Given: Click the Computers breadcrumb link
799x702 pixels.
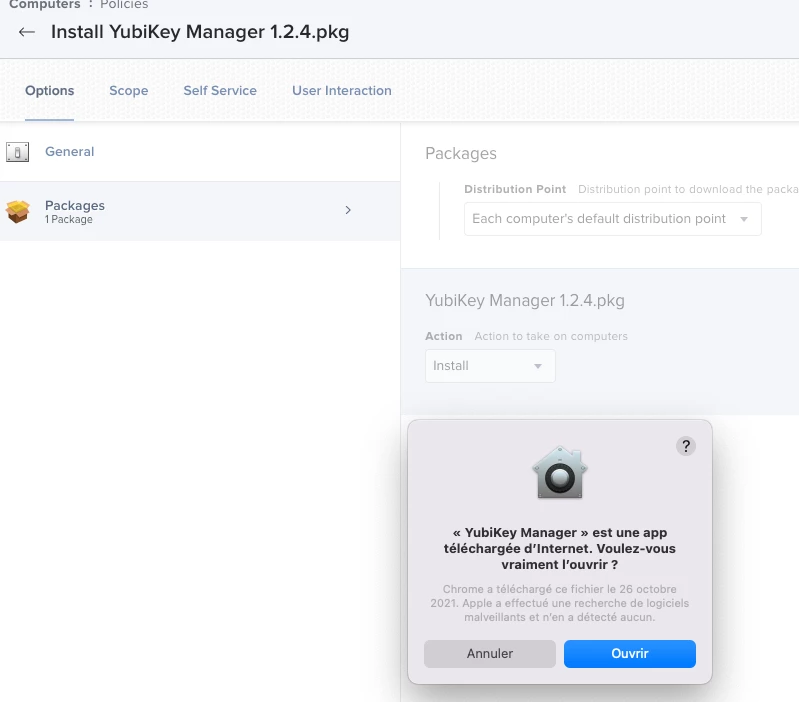Looking at the screenshot, I should coord(45,5).
